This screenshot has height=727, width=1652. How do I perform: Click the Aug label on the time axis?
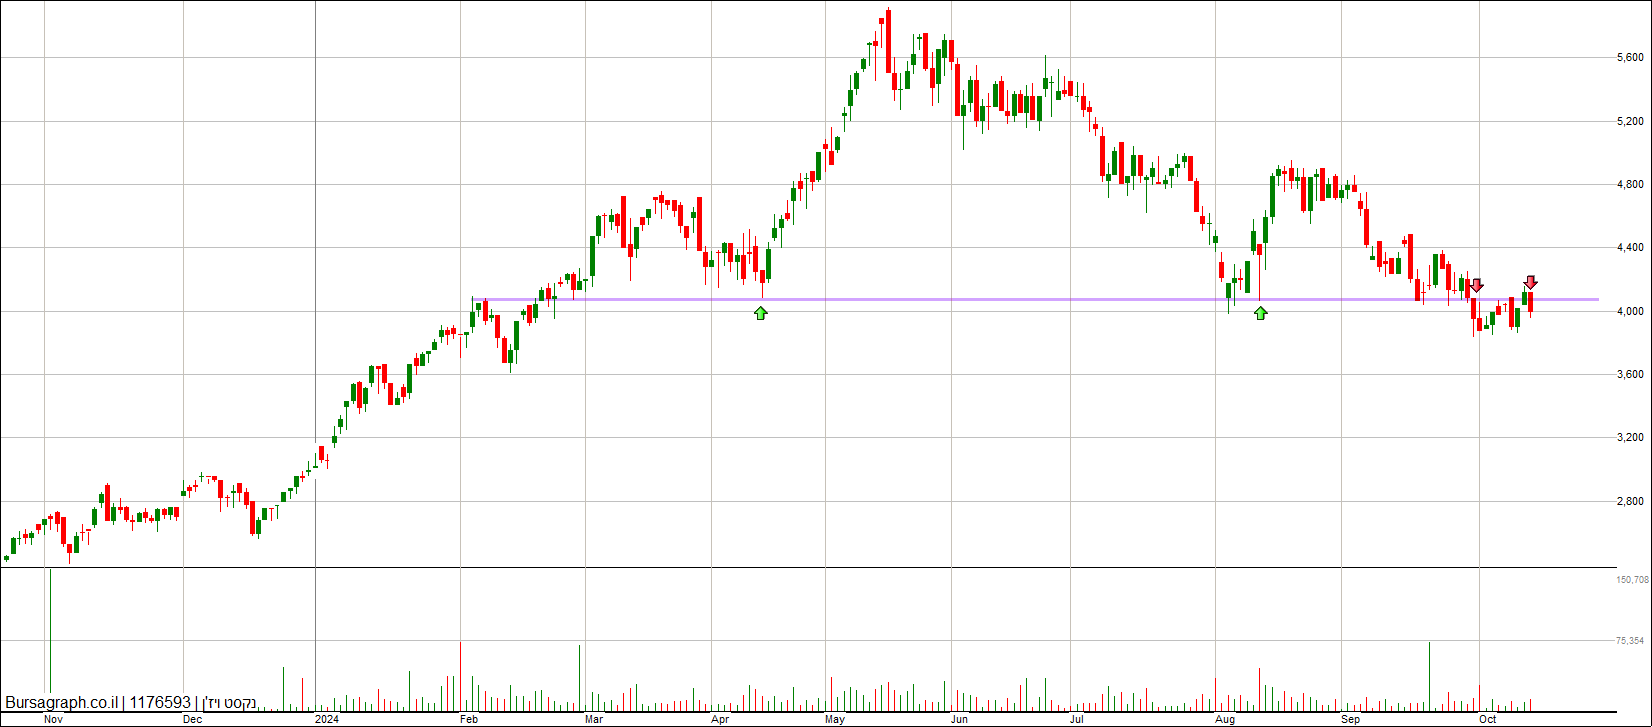tap(1225, 719)
